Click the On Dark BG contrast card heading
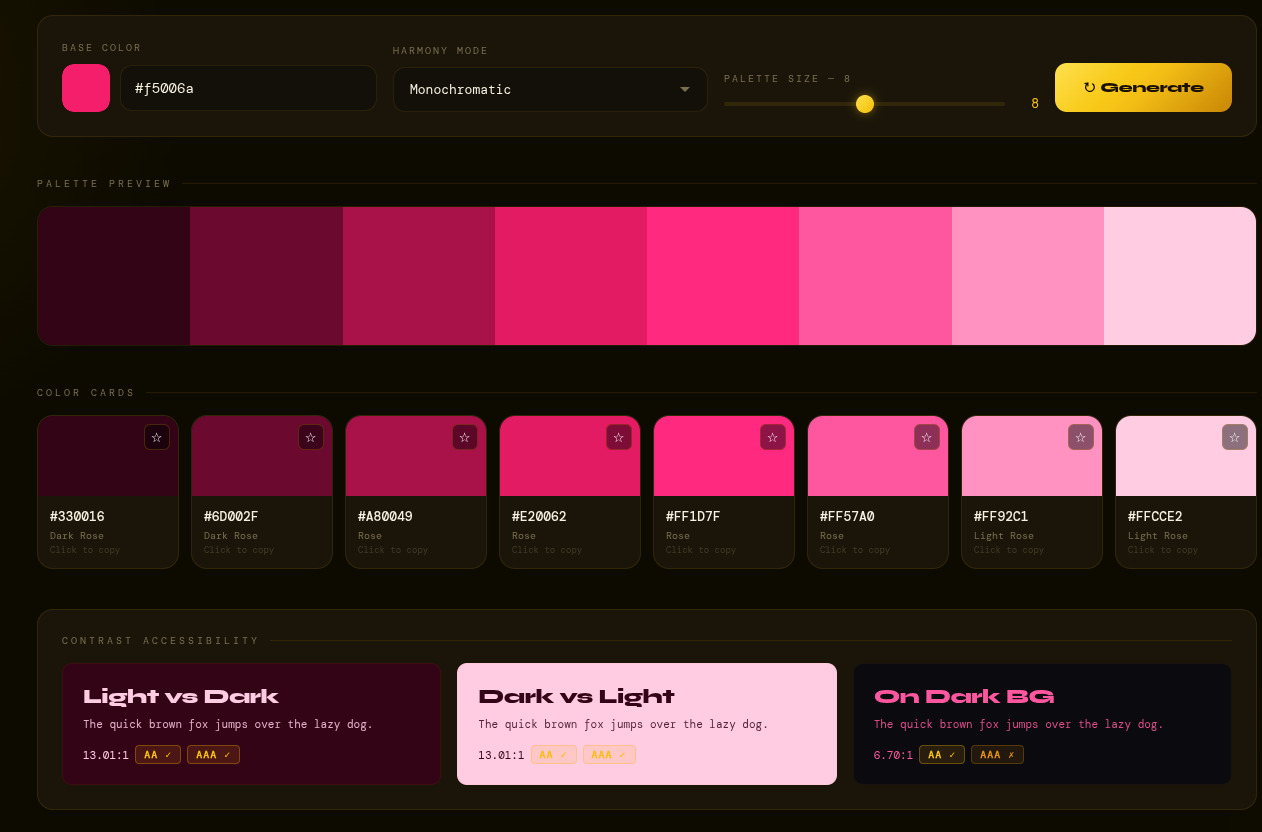 tap(964, 697)
